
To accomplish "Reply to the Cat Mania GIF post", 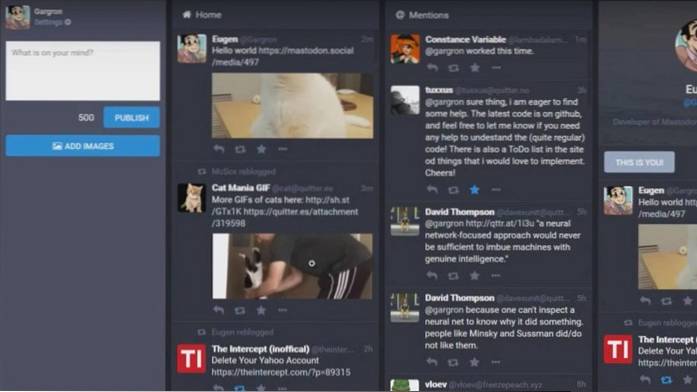I will point(218,310).
